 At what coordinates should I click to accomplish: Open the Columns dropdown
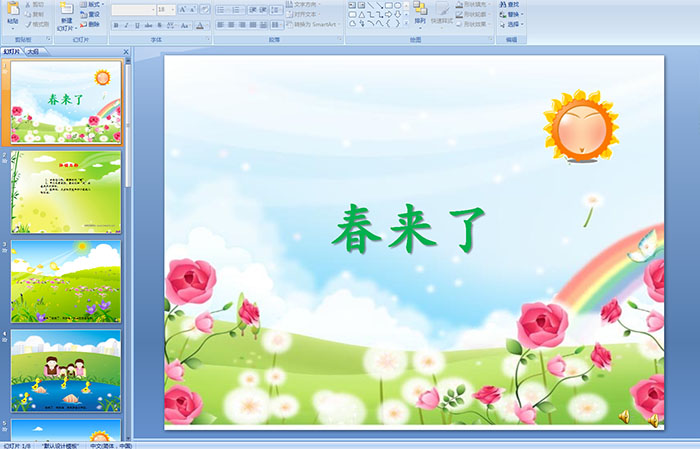tap(276, 25)
